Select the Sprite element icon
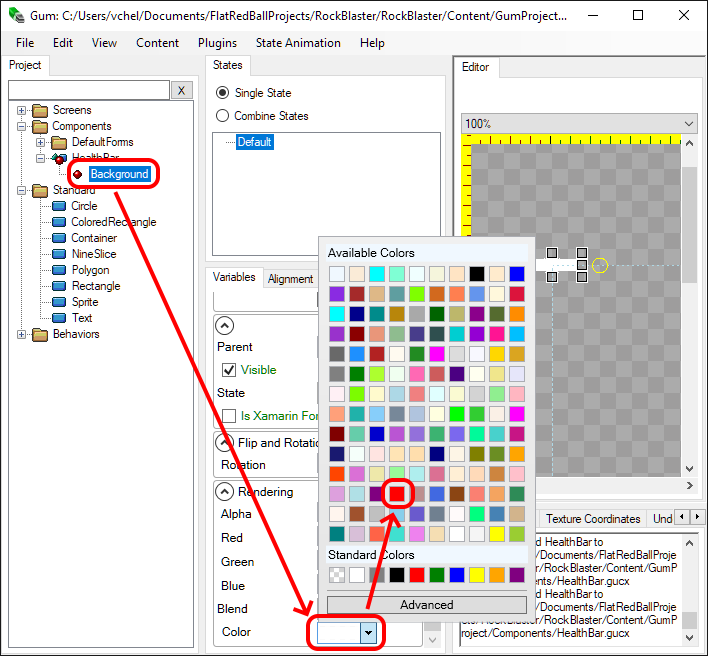The width and height of the screenshot is (708, 656). point(58,302)
